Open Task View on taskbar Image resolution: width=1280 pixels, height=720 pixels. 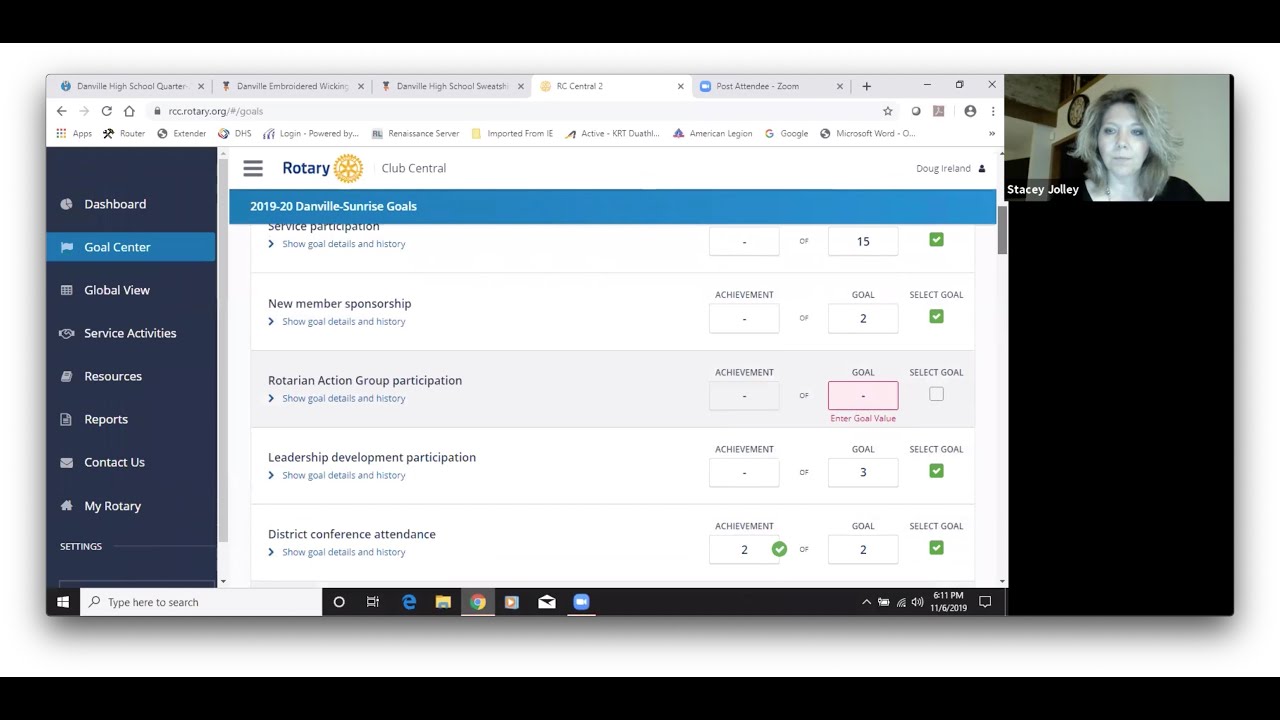tap(373, 602)
